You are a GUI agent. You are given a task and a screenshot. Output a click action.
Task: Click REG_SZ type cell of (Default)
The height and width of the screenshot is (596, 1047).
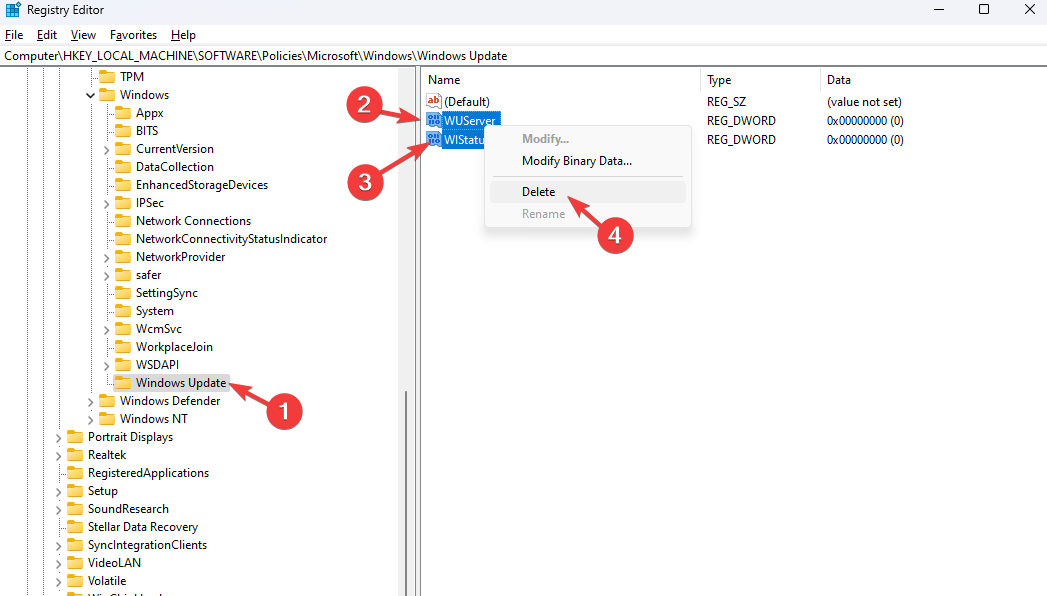point(726,101)
